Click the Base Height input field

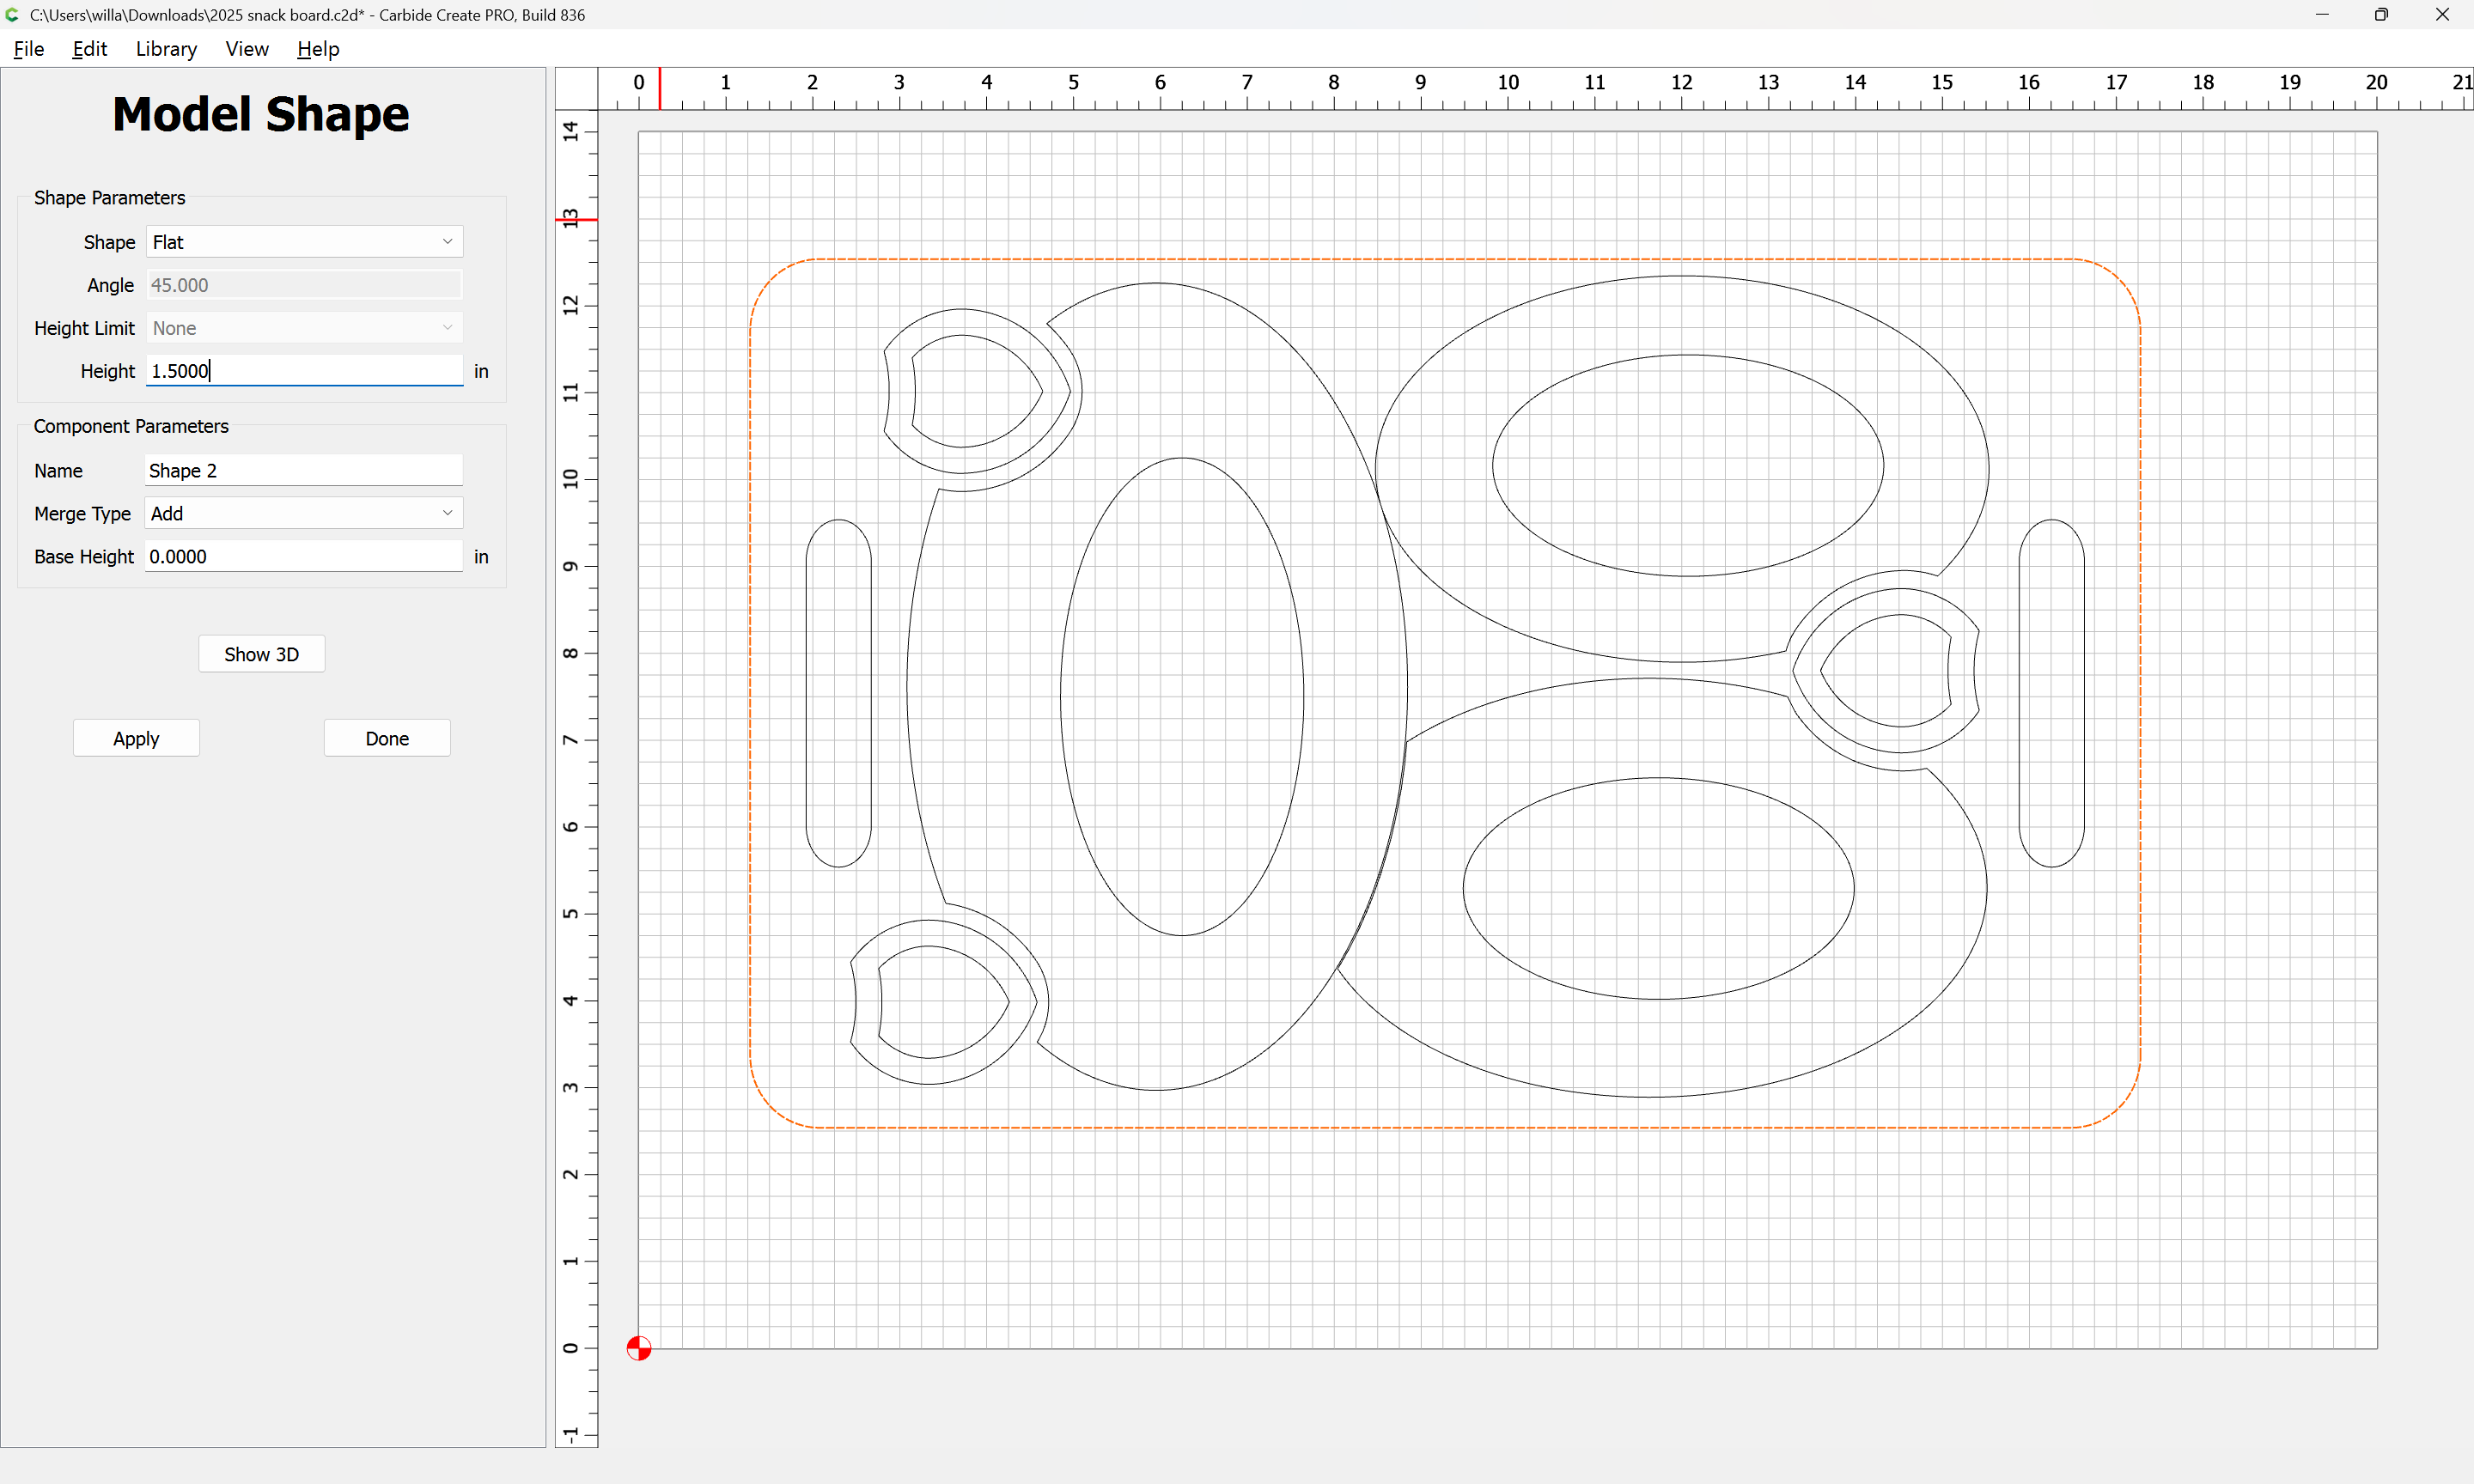304,556
